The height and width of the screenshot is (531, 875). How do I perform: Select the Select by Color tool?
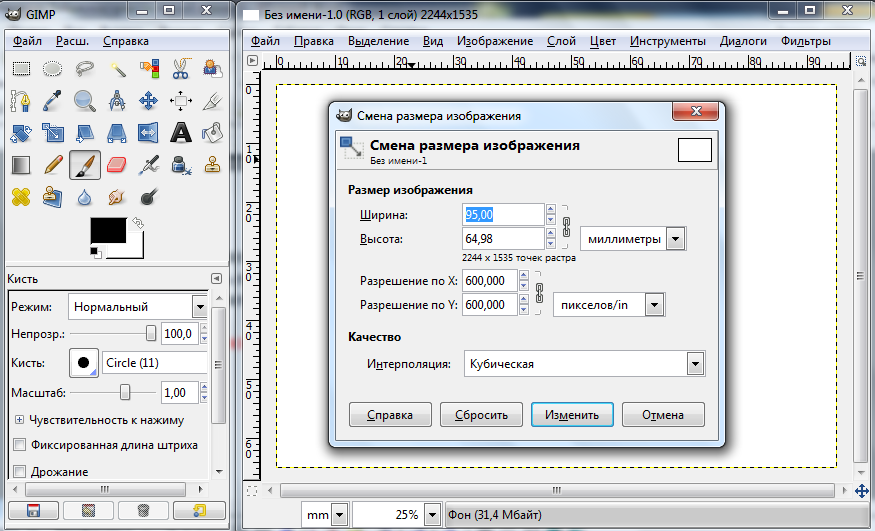[149, 69]
